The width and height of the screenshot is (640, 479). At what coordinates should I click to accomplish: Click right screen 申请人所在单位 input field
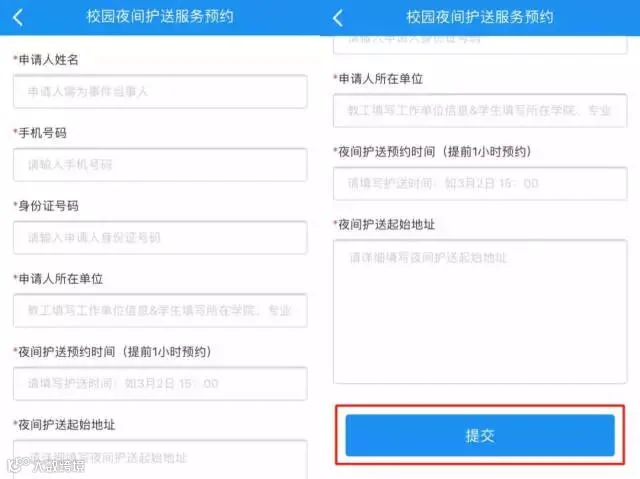[480, 111]
